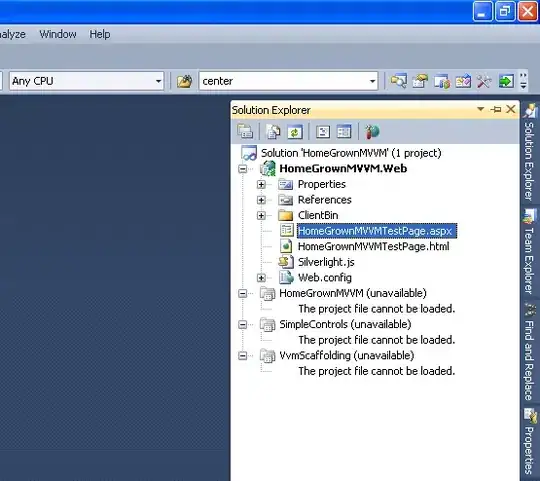
Task: Select SimpleControls (unavailable) project
Action: point(345,324)
